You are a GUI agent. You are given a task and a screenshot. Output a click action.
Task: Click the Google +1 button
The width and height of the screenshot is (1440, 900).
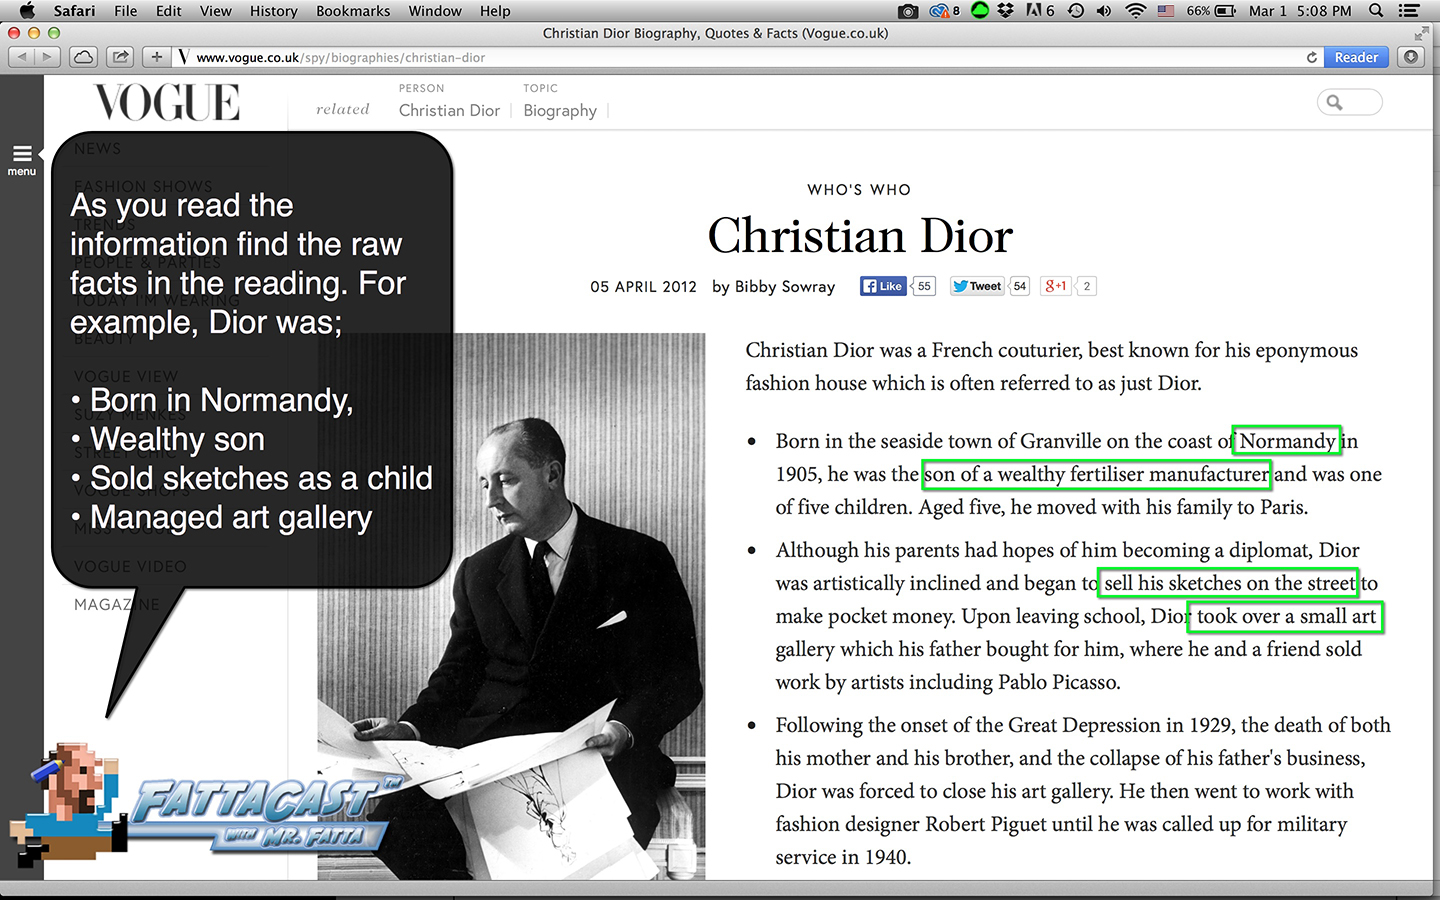[x=1056, y=286]
